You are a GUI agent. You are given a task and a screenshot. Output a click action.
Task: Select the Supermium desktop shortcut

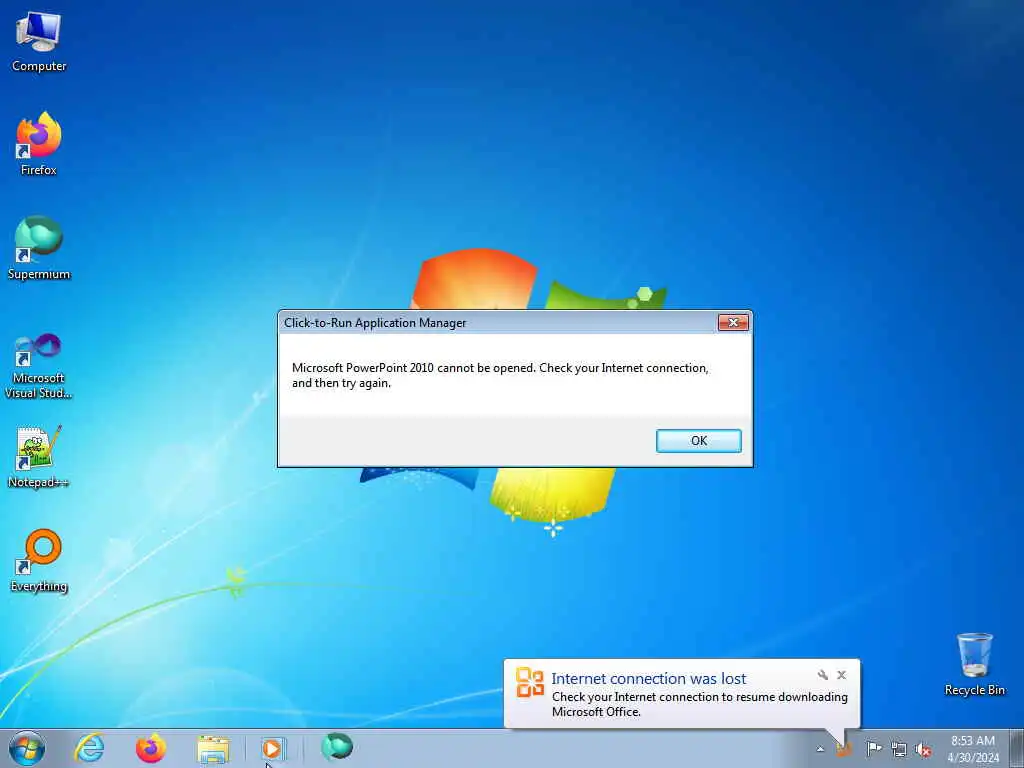(39, 248)
